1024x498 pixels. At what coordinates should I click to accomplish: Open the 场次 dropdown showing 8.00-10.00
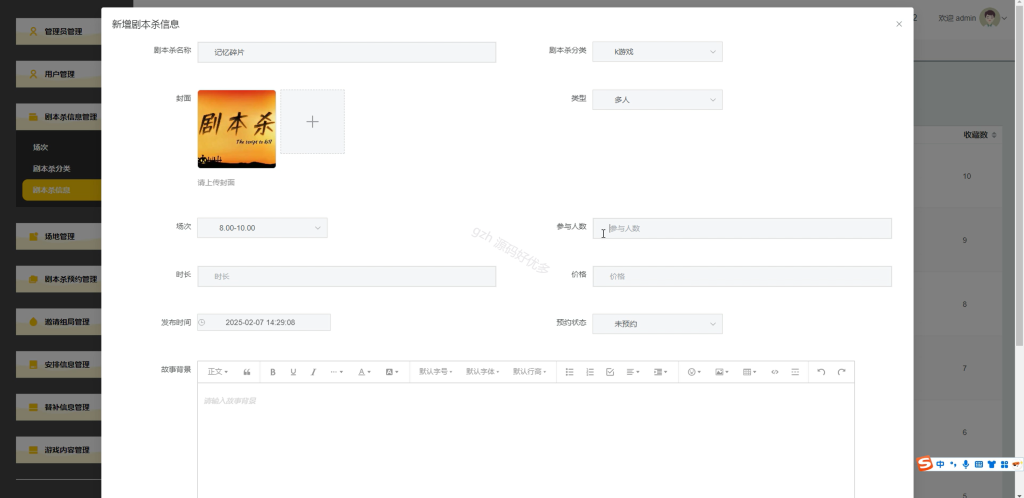pyautogui.click(x=262, y=228)
